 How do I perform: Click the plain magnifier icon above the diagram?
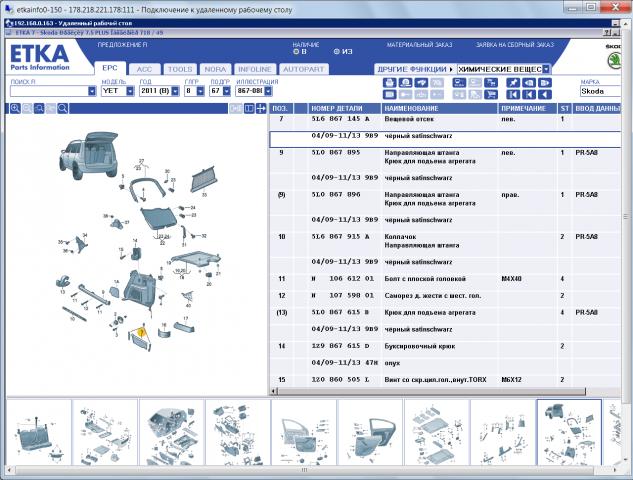[63, 108]
